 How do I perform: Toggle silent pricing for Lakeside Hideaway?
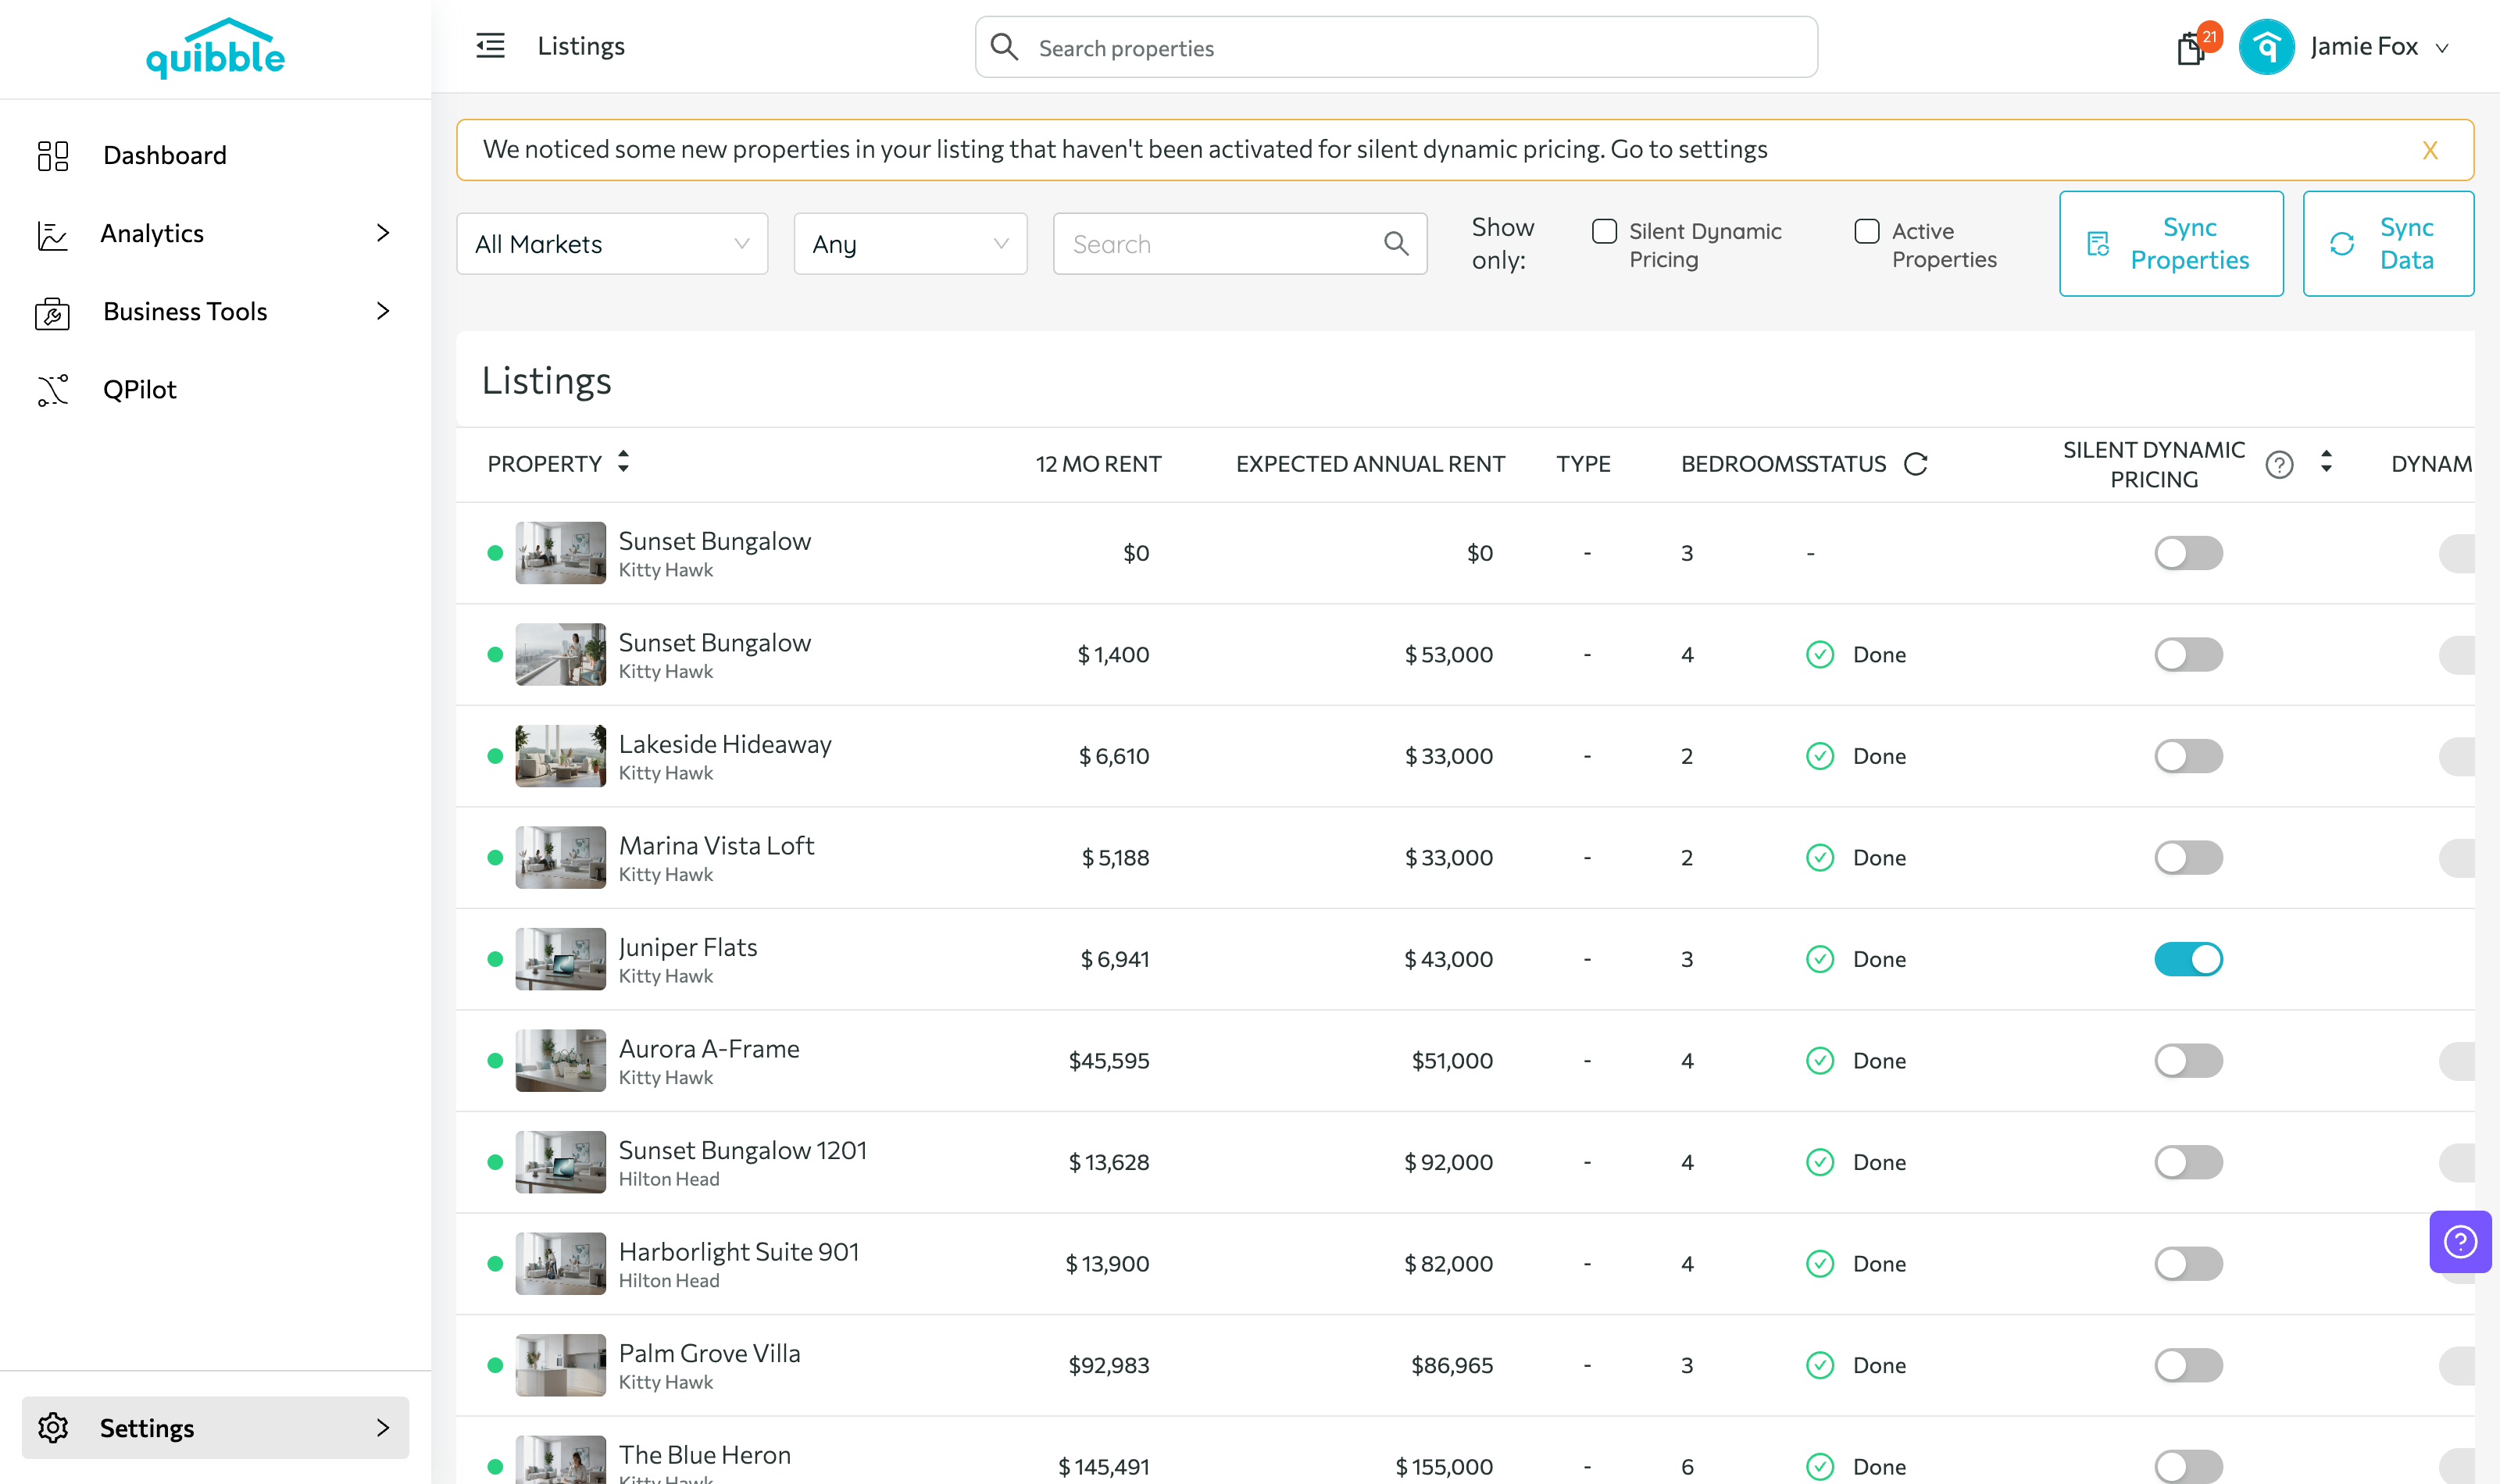[x=2188, y=756]
